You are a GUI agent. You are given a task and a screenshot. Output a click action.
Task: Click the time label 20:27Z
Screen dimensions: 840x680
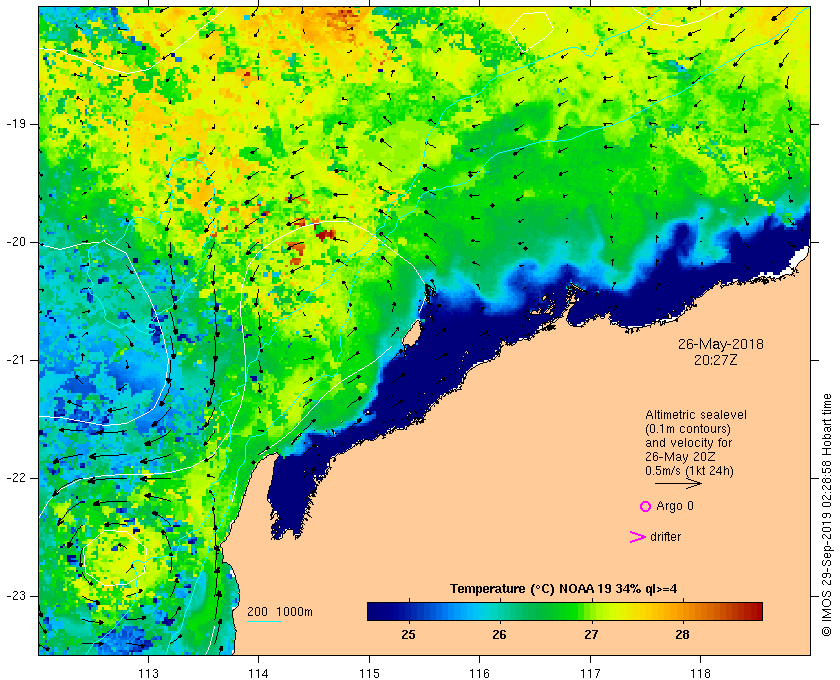coord(716,360)
